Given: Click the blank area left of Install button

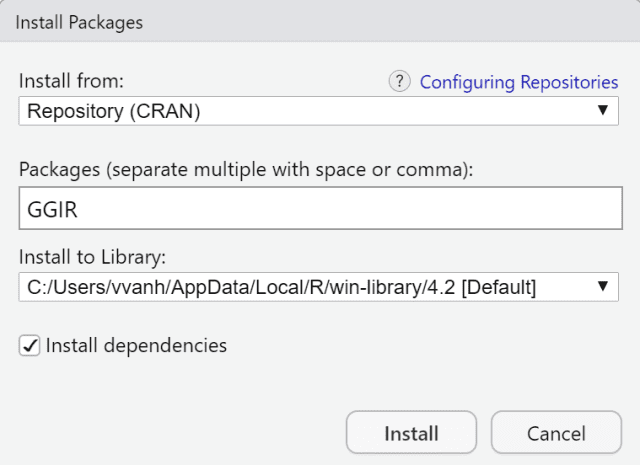Looking at the screenshot, I should click(180, 433).
